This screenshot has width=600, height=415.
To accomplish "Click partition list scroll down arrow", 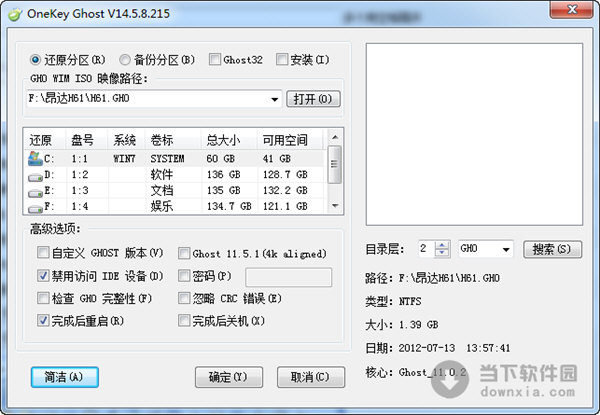I will click(335, 206).
